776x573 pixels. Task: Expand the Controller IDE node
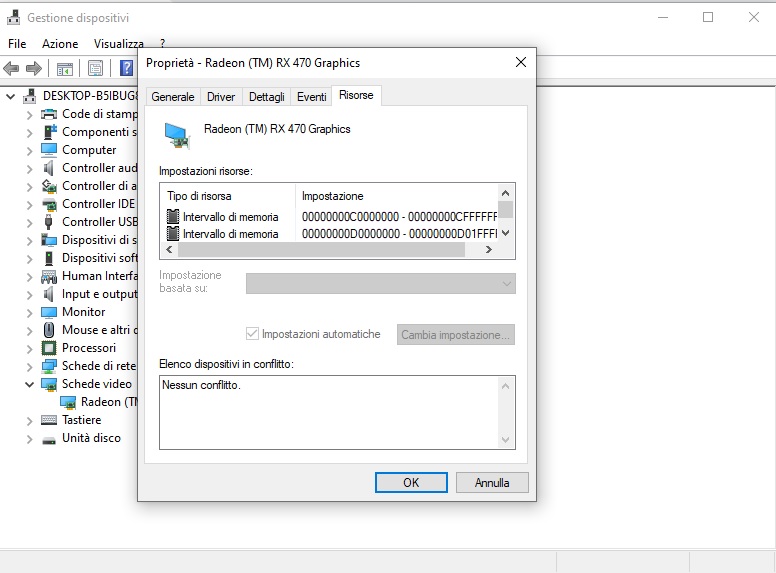tap(29, 204)
